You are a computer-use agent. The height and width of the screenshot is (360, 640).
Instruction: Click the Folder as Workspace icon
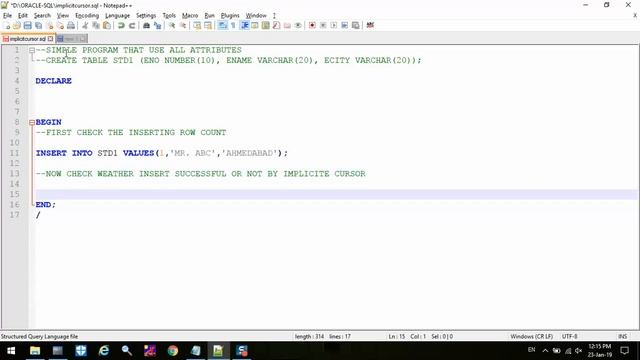tap(287, 25)
